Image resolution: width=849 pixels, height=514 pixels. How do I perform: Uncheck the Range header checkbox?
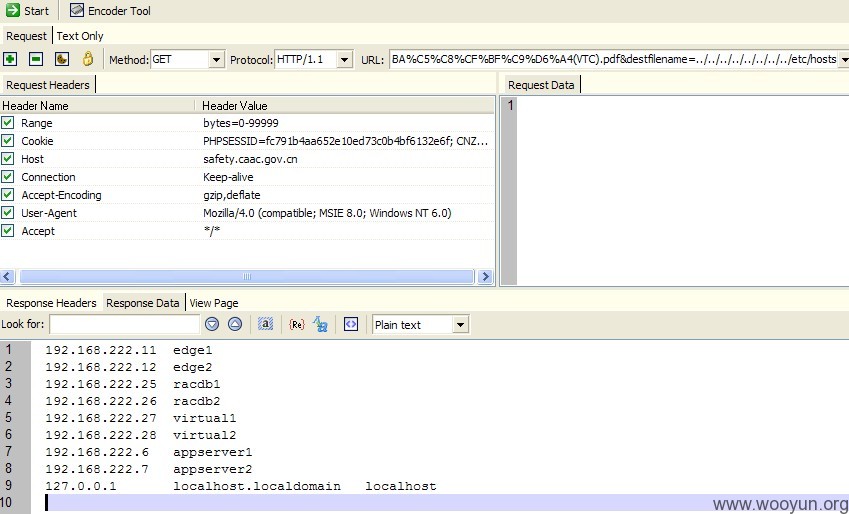point(8,123)
